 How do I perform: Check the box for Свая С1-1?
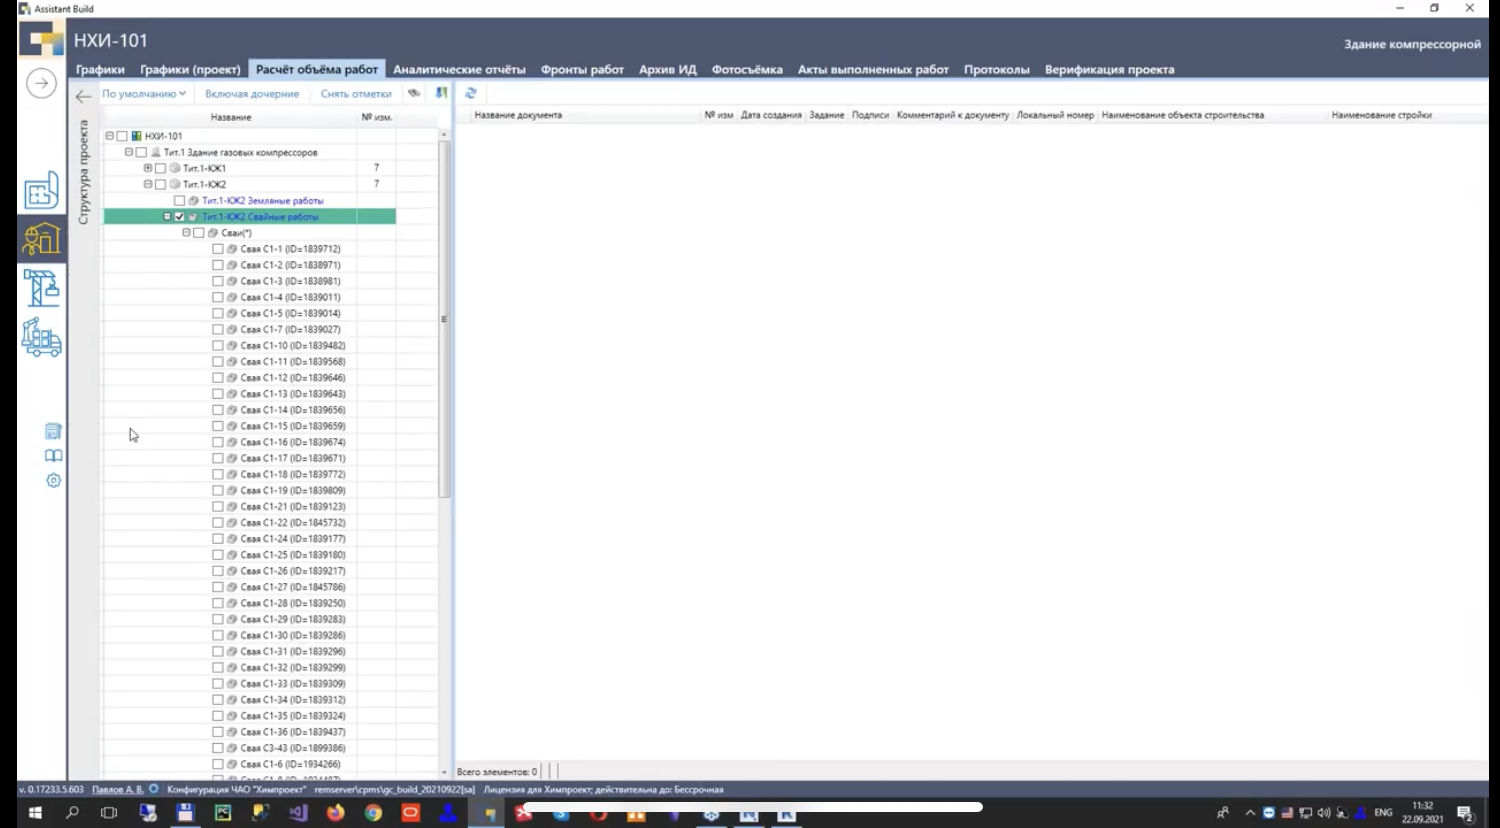(x=218, y=249)
